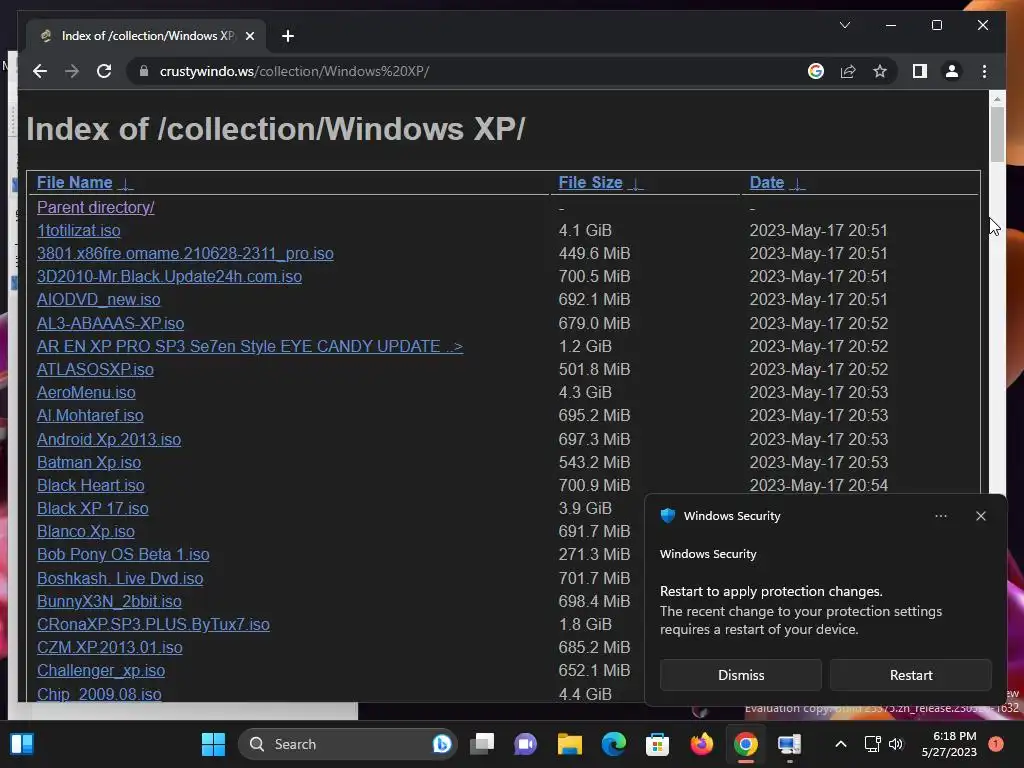Open a new tab with plus button
Viewport: 1024px width, 768px height.
(288, 36)
